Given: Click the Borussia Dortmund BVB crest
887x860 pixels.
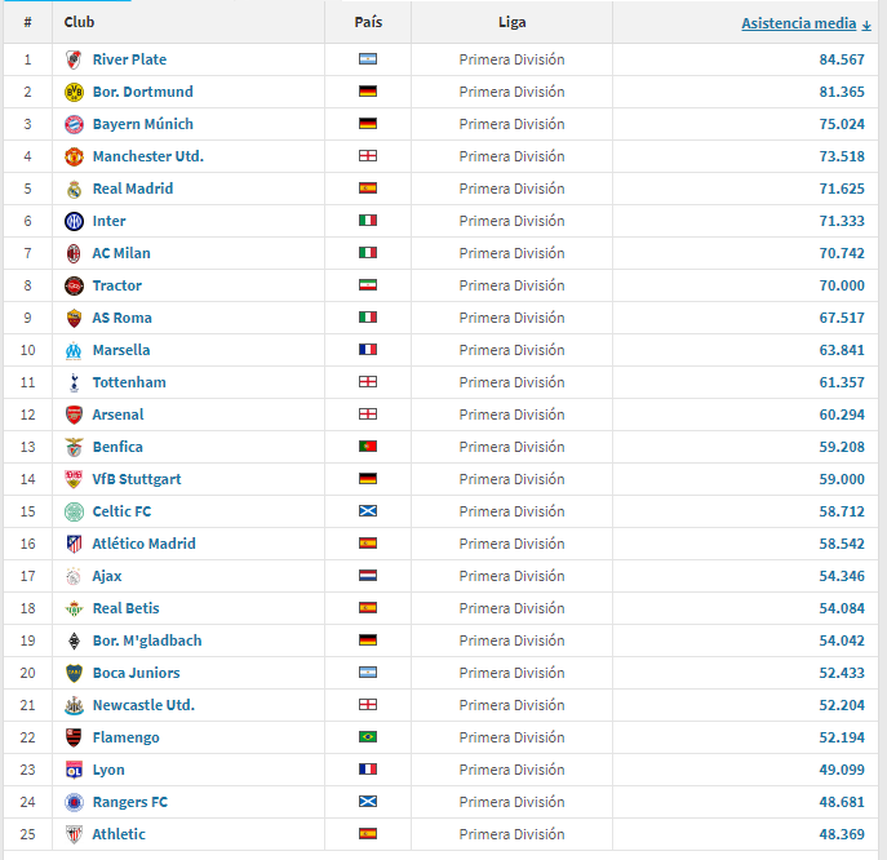Looking at the screenshot, I should tap(74, 92).
